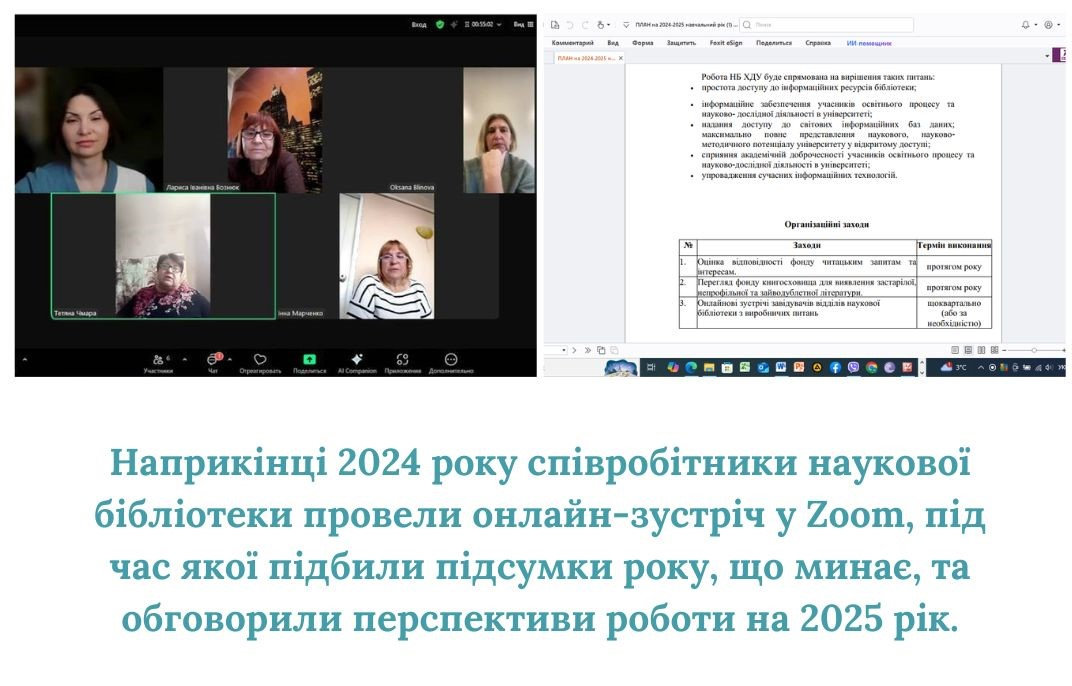Open Word from the taskbar

point(781,367)
